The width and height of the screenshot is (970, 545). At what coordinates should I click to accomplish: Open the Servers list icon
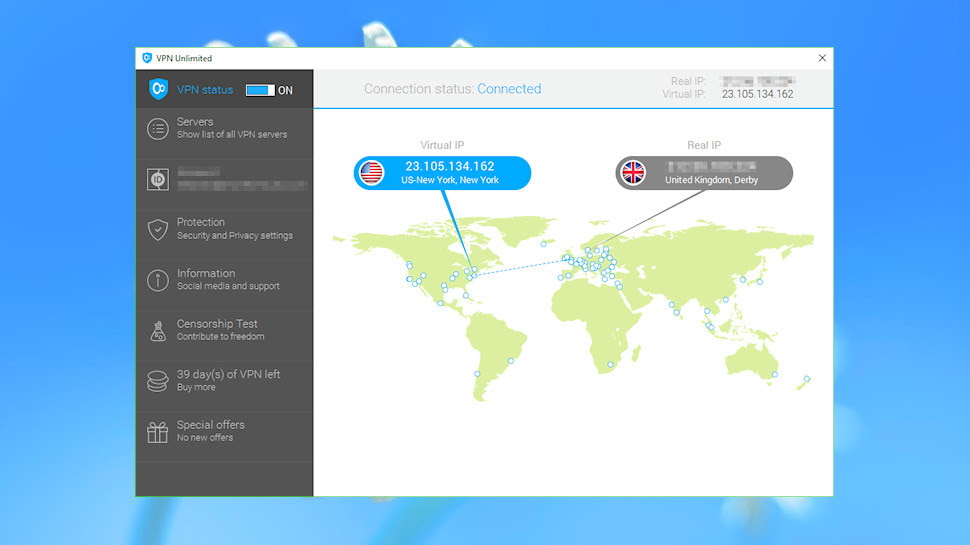coord(158,129)
